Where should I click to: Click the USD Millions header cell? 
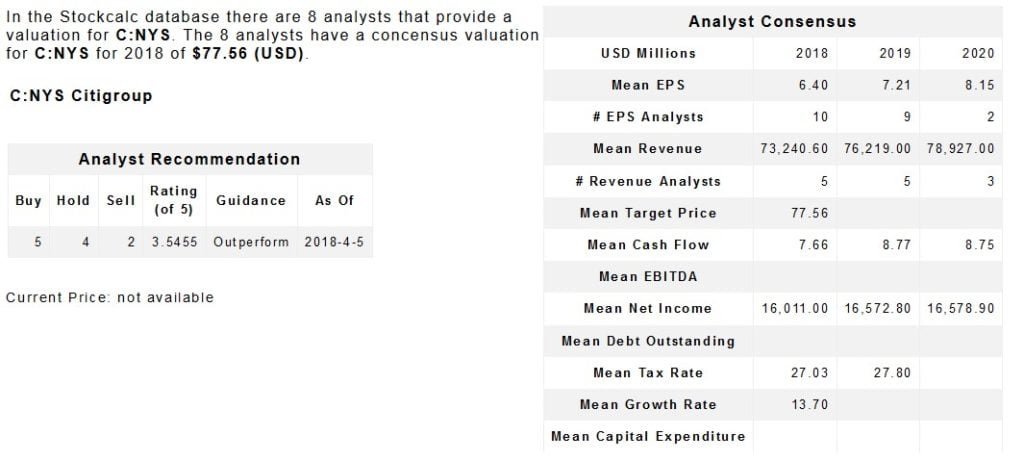pos(647,53)
